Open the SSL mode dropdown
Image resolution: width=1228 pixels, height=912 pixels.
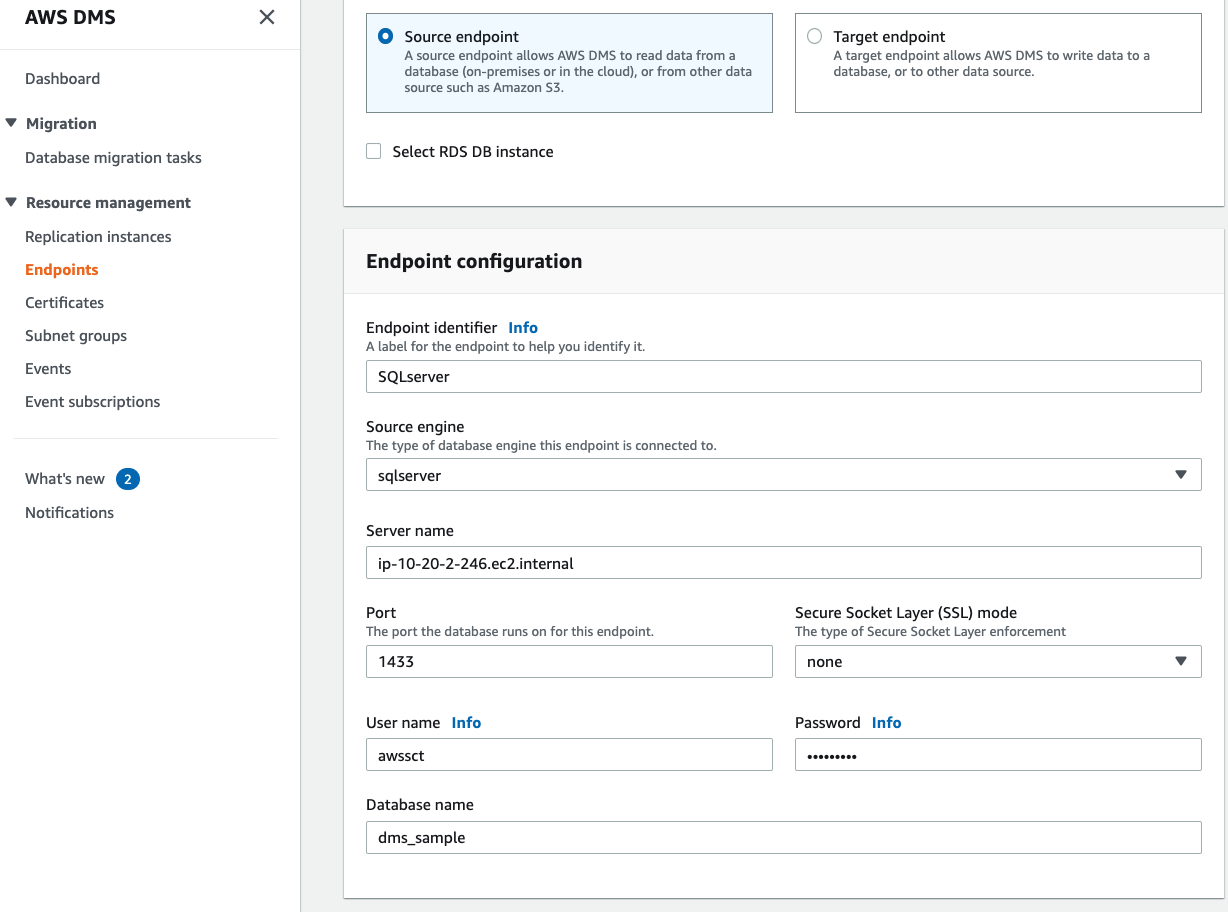[997, 661]
